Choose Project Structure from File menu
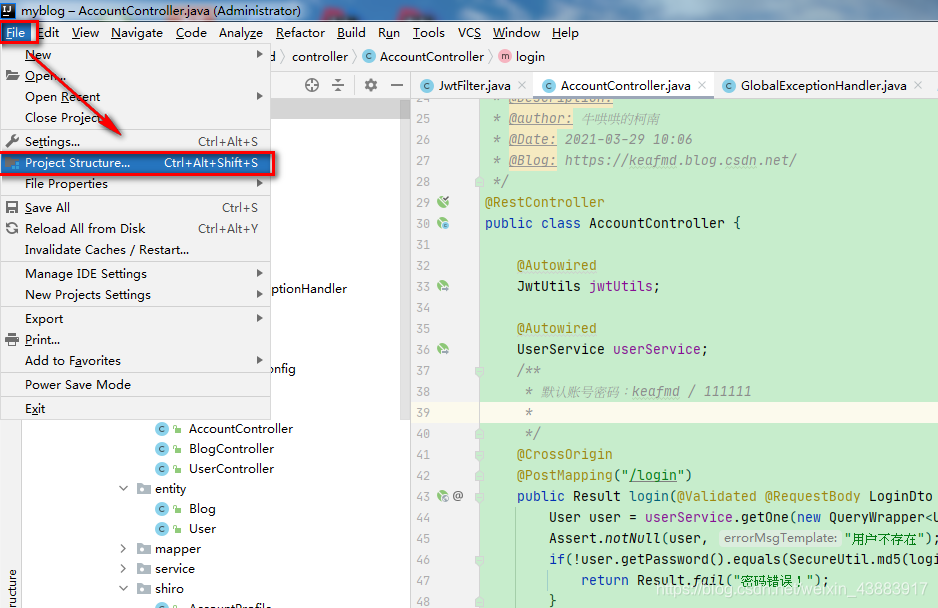Image resolution: width=938 pixels, height=608 pixels. pos(136,163)
